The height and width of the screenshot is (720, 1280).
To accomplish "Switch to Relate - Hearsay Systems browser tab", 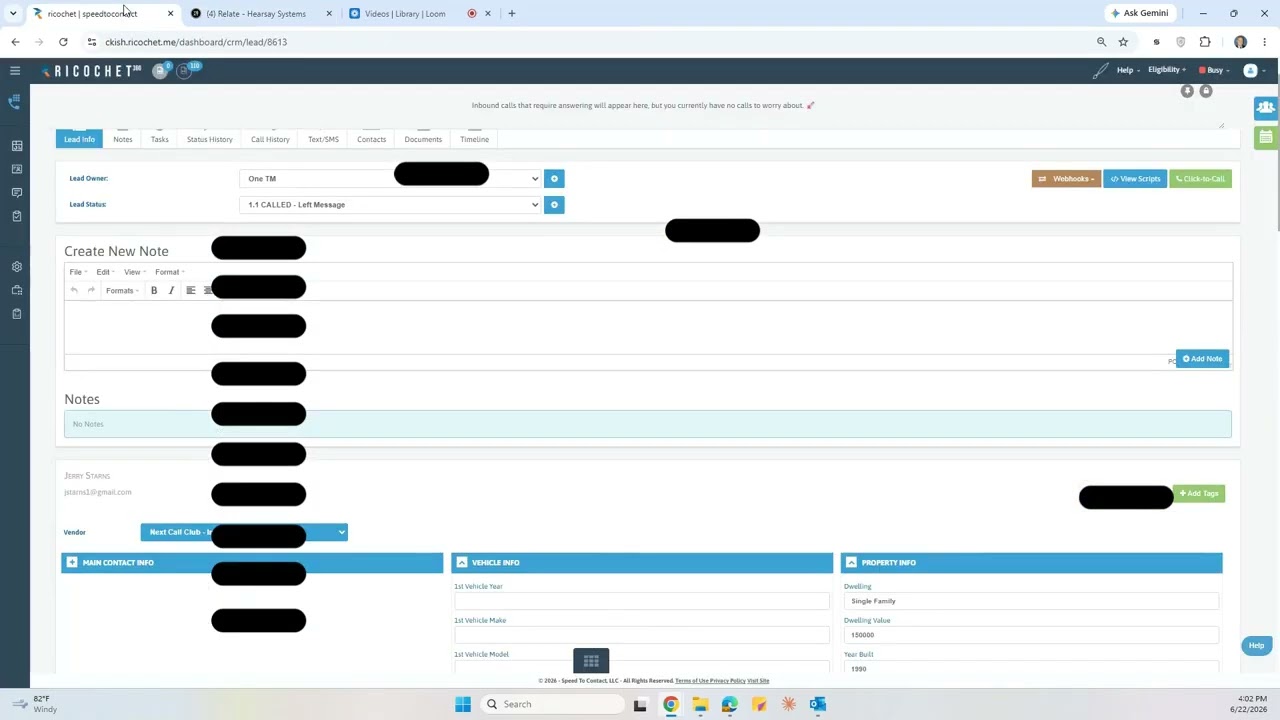I will click(x=260, y=14).
